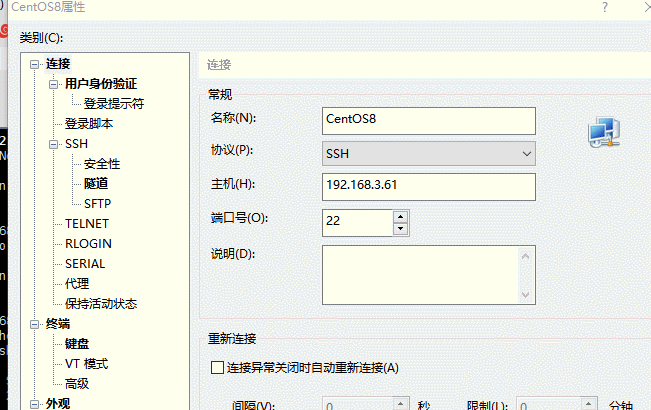Enable 连接异常关闭时自动重新连接 checkbox
Screen dimensions: 651x410
click(218, 367)
